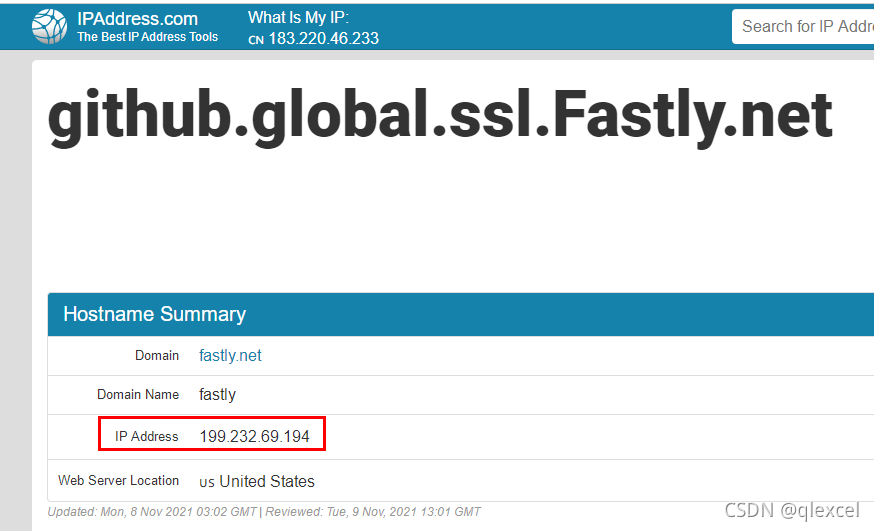The image size is (874, 531).
Task: Click the tagline 'The Best IP Address Tools'
Action: coord(147,37)
